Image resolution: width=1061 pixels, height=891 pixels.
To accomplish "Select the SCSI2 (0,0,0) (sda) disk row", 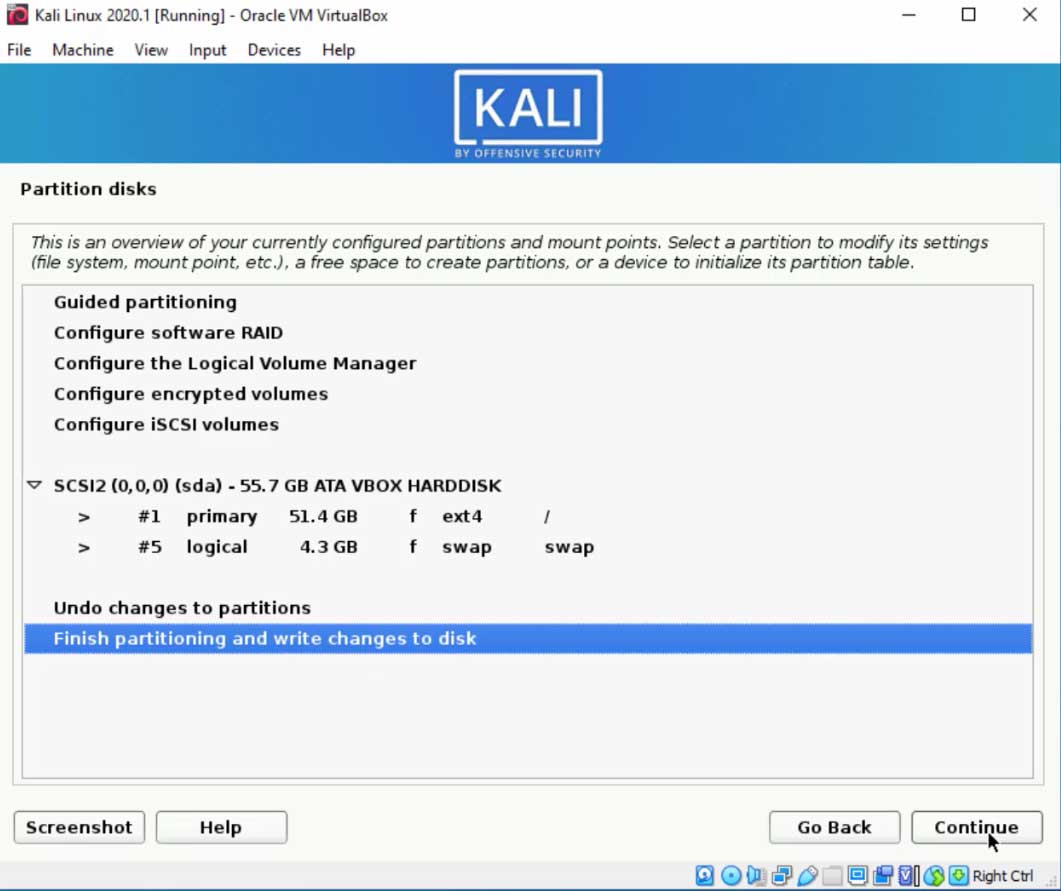I will pyautogui.click(x=528, y=485).
